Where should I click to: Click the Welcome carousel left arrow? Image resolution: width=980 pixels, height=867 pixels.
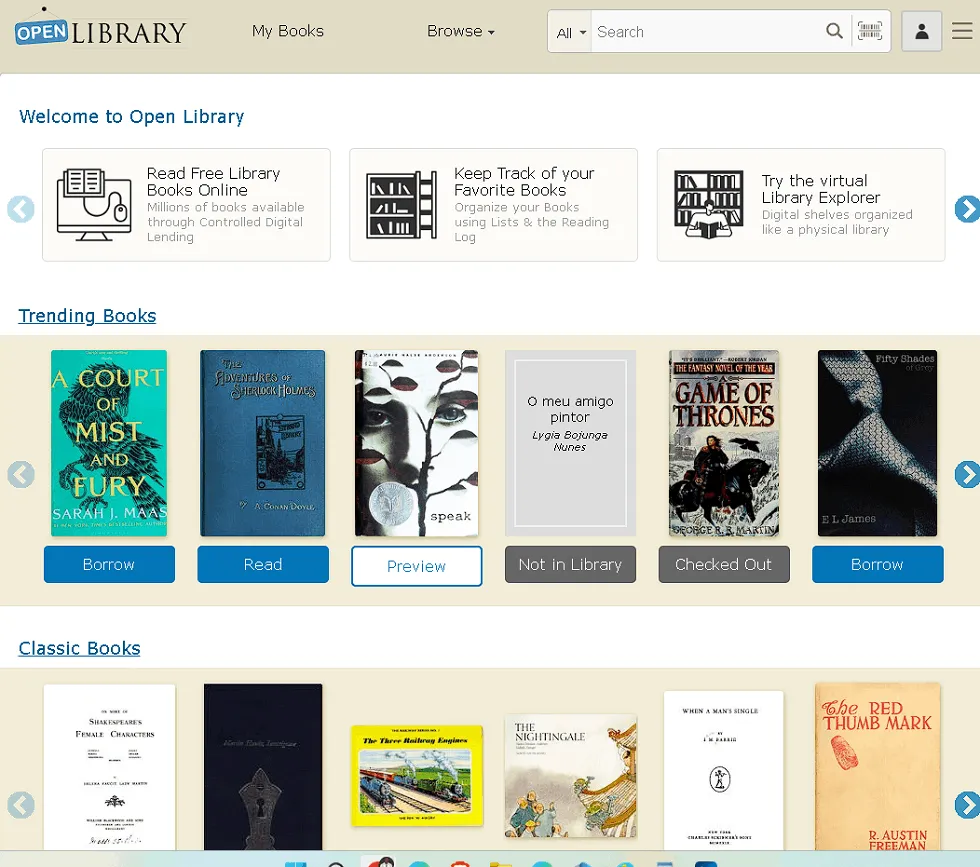(21, 209)
